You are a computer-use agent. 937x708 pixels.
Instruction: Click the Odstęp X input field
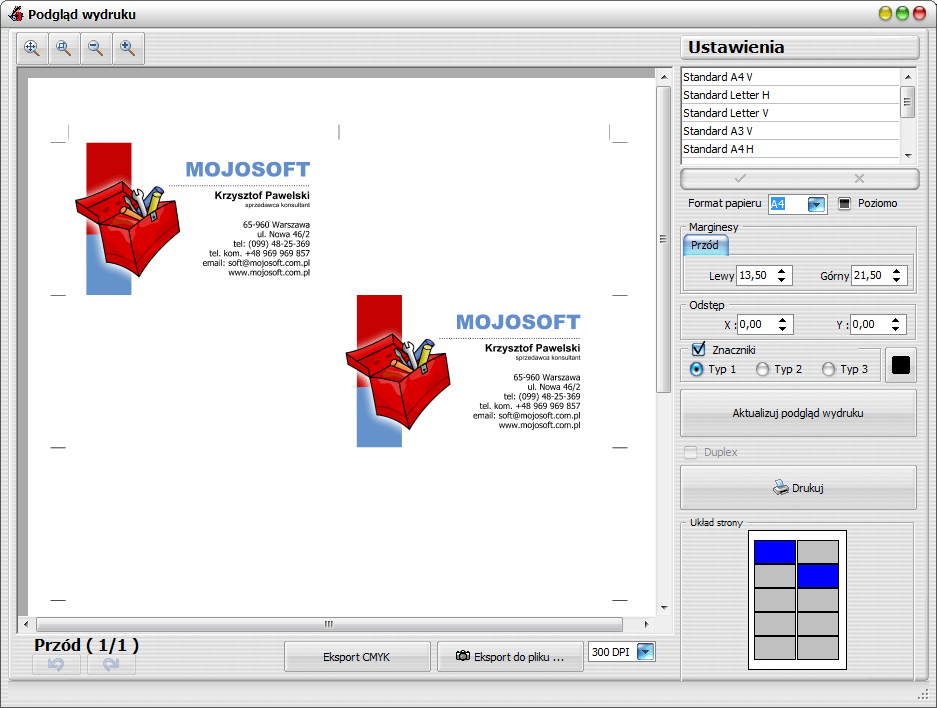coord(757,324)
